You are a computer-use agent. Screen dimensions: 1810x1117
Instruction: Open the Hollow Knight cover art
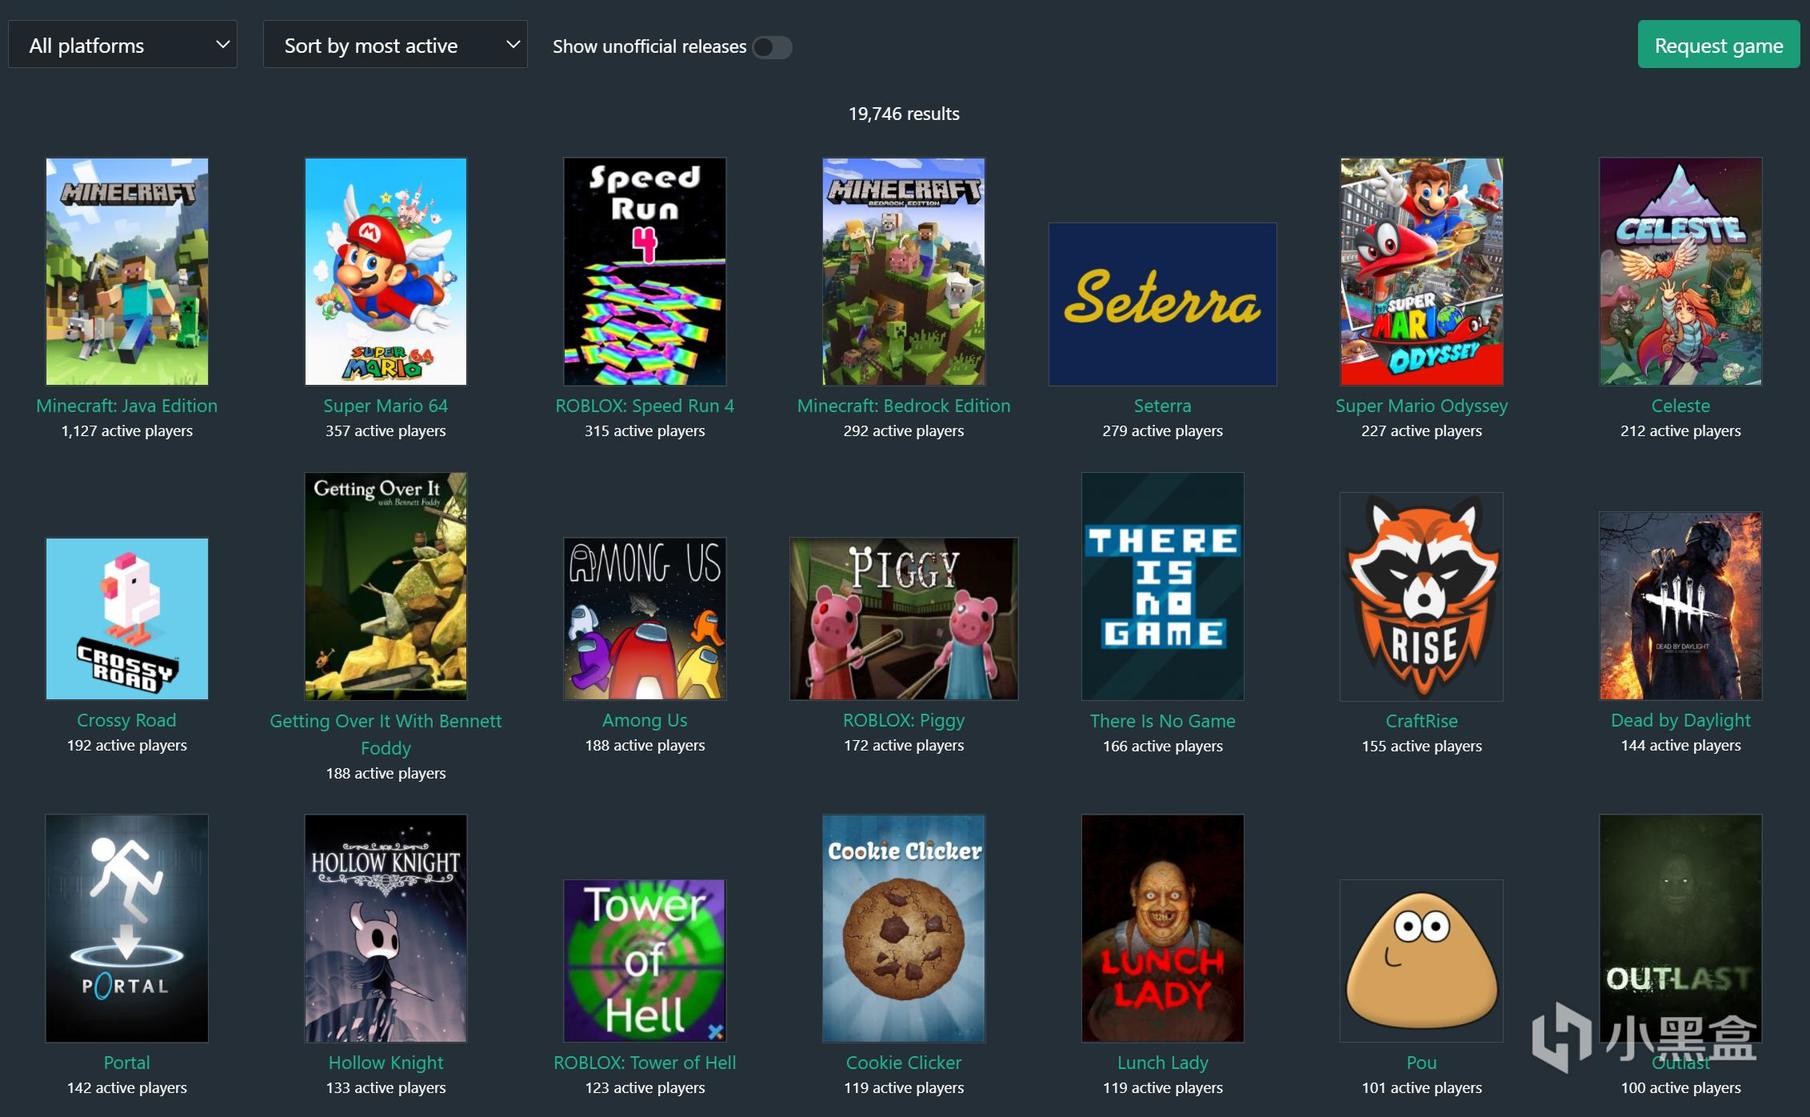386,928
